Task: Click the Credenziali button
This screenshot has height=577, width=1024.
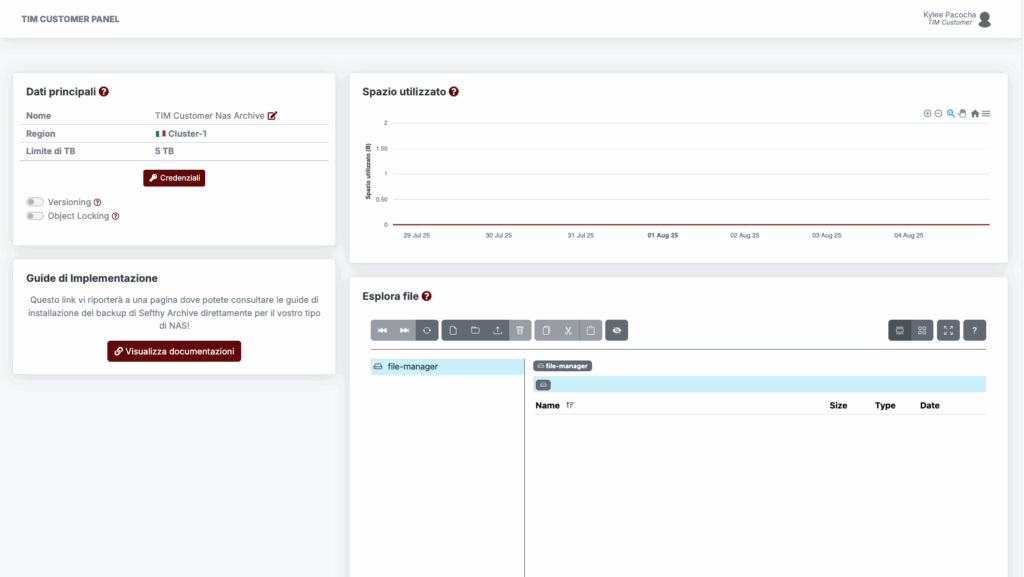Action: pyautogui.click(x=174, y=178)
